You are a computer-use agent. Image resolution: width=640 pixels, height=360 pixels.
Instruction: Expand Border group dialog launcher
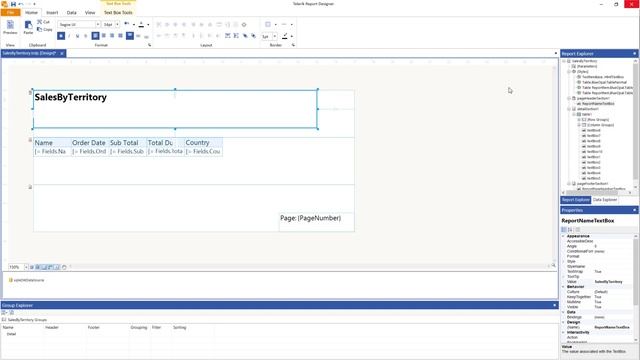293,45
